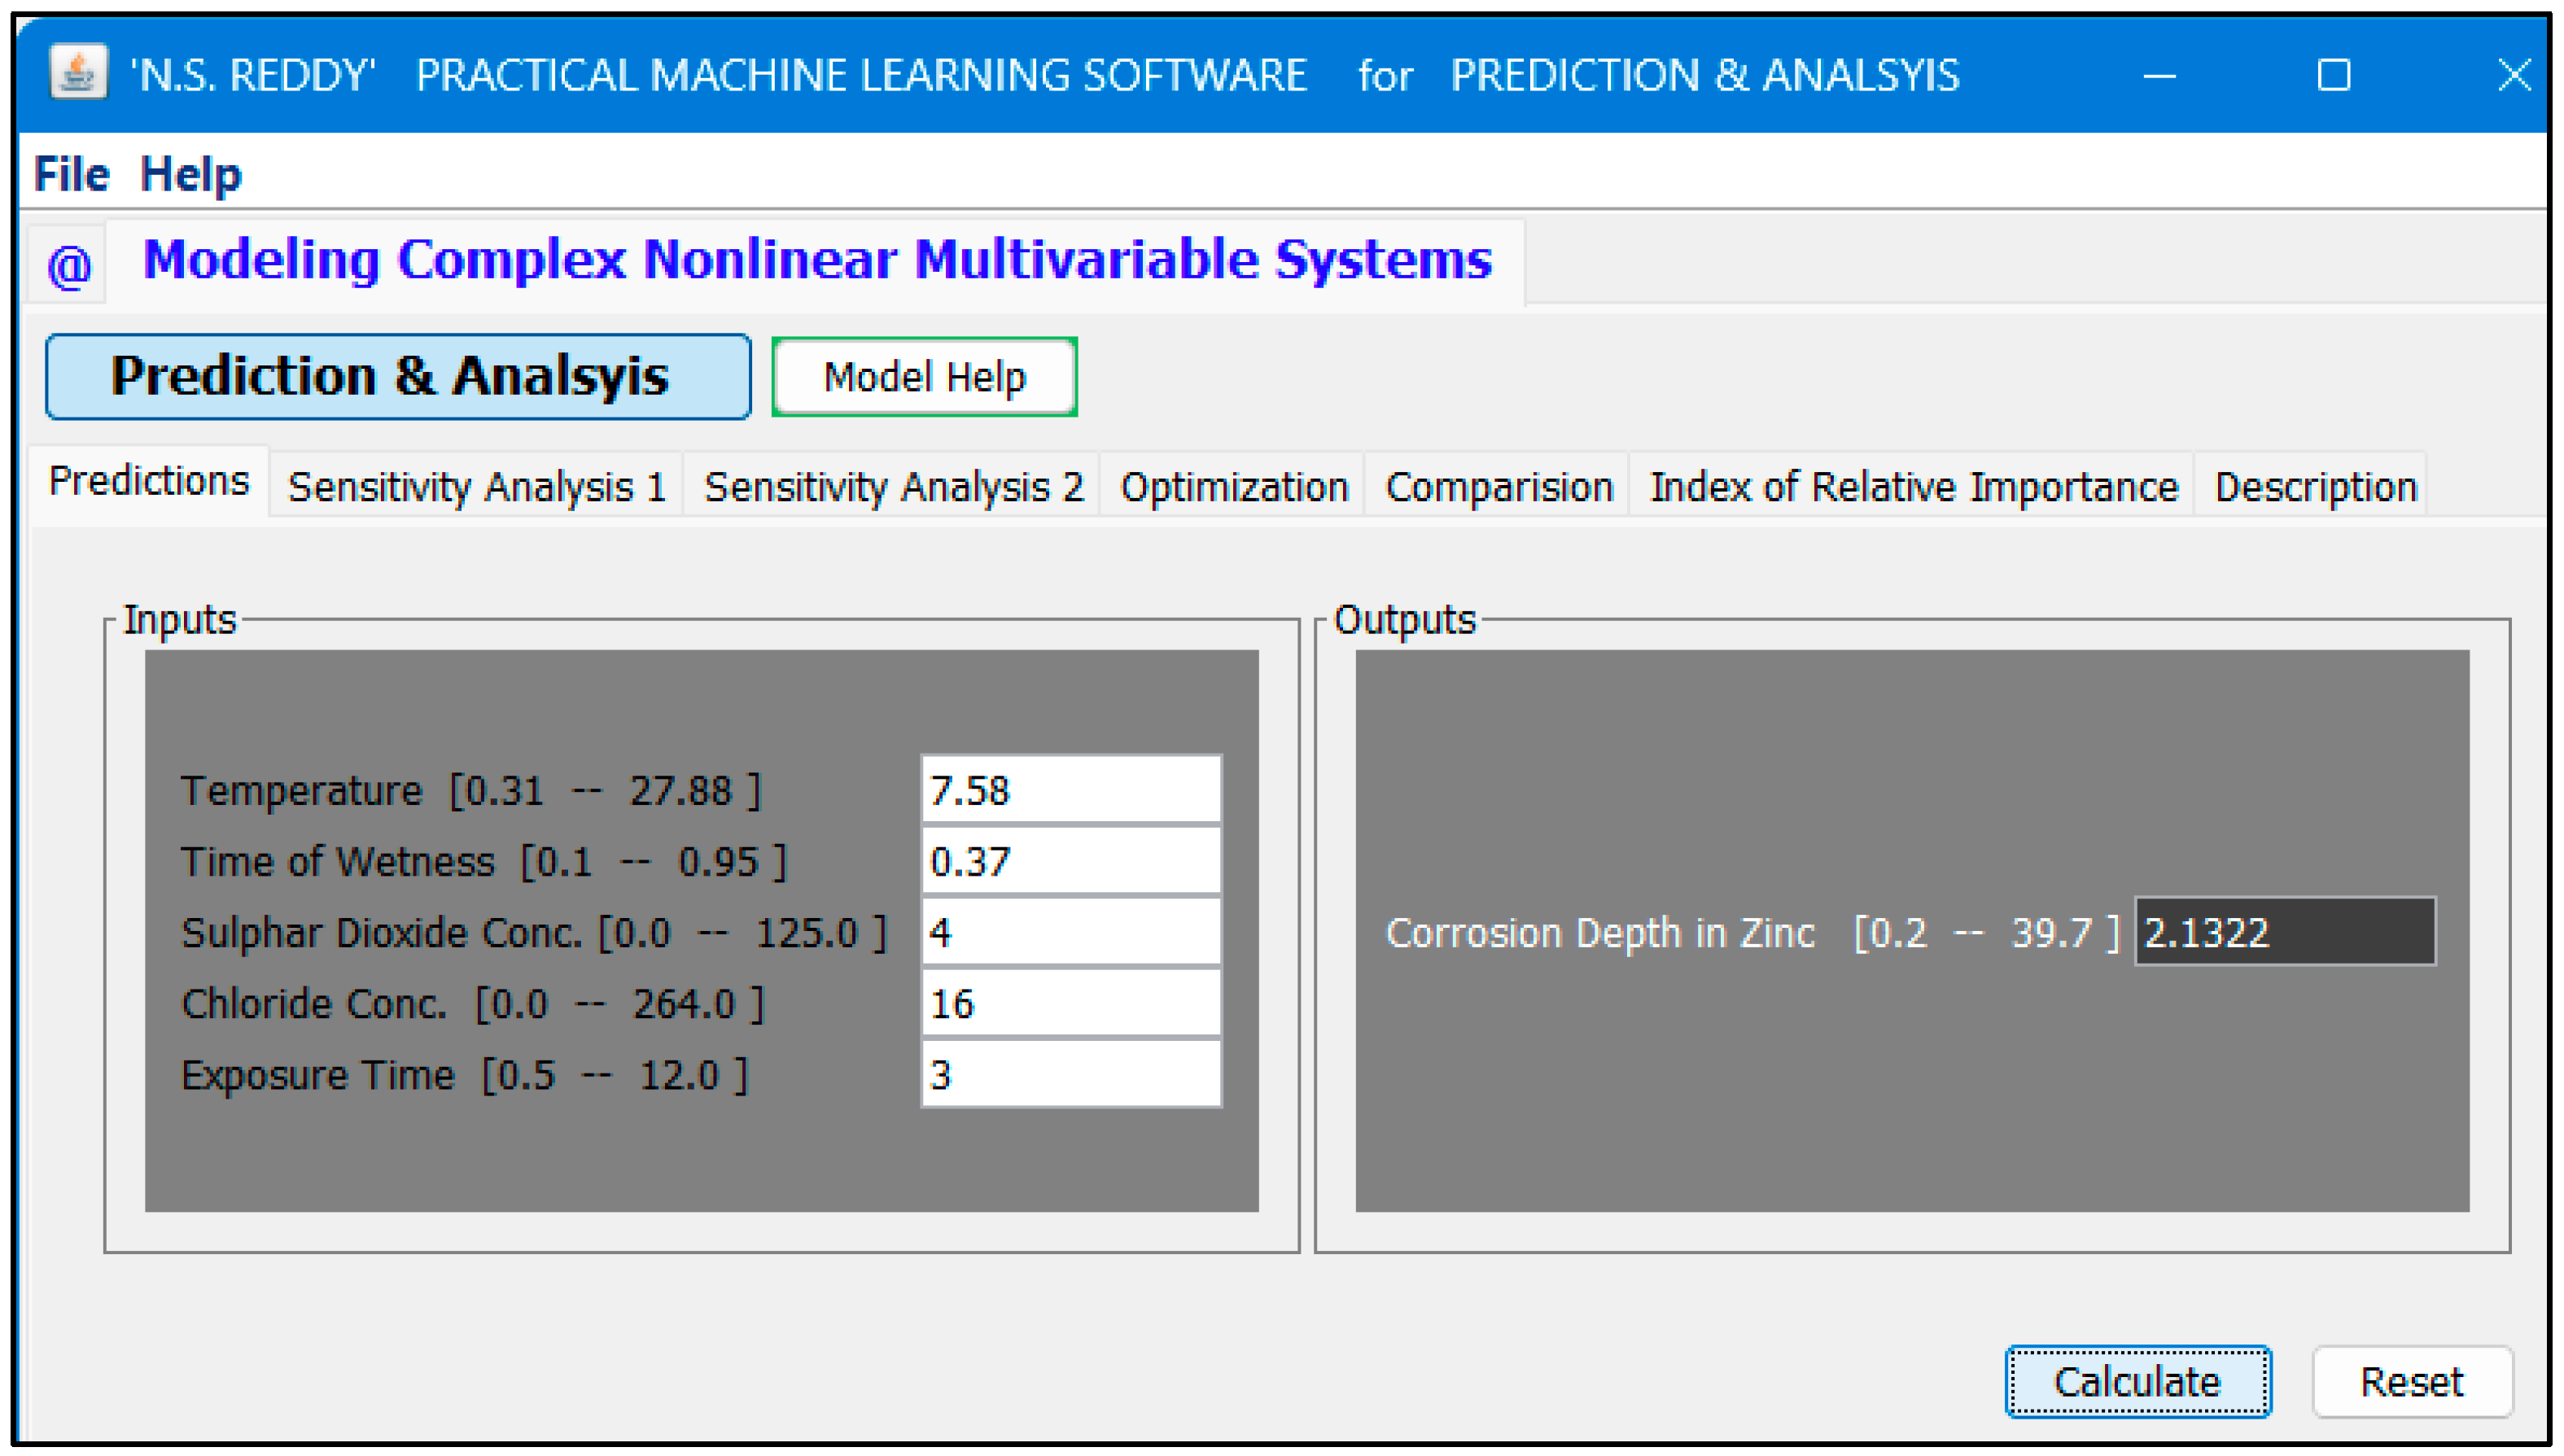Open the Optimization tab
This screenshot has width=2564, height=1456.
coord(1233,487)
